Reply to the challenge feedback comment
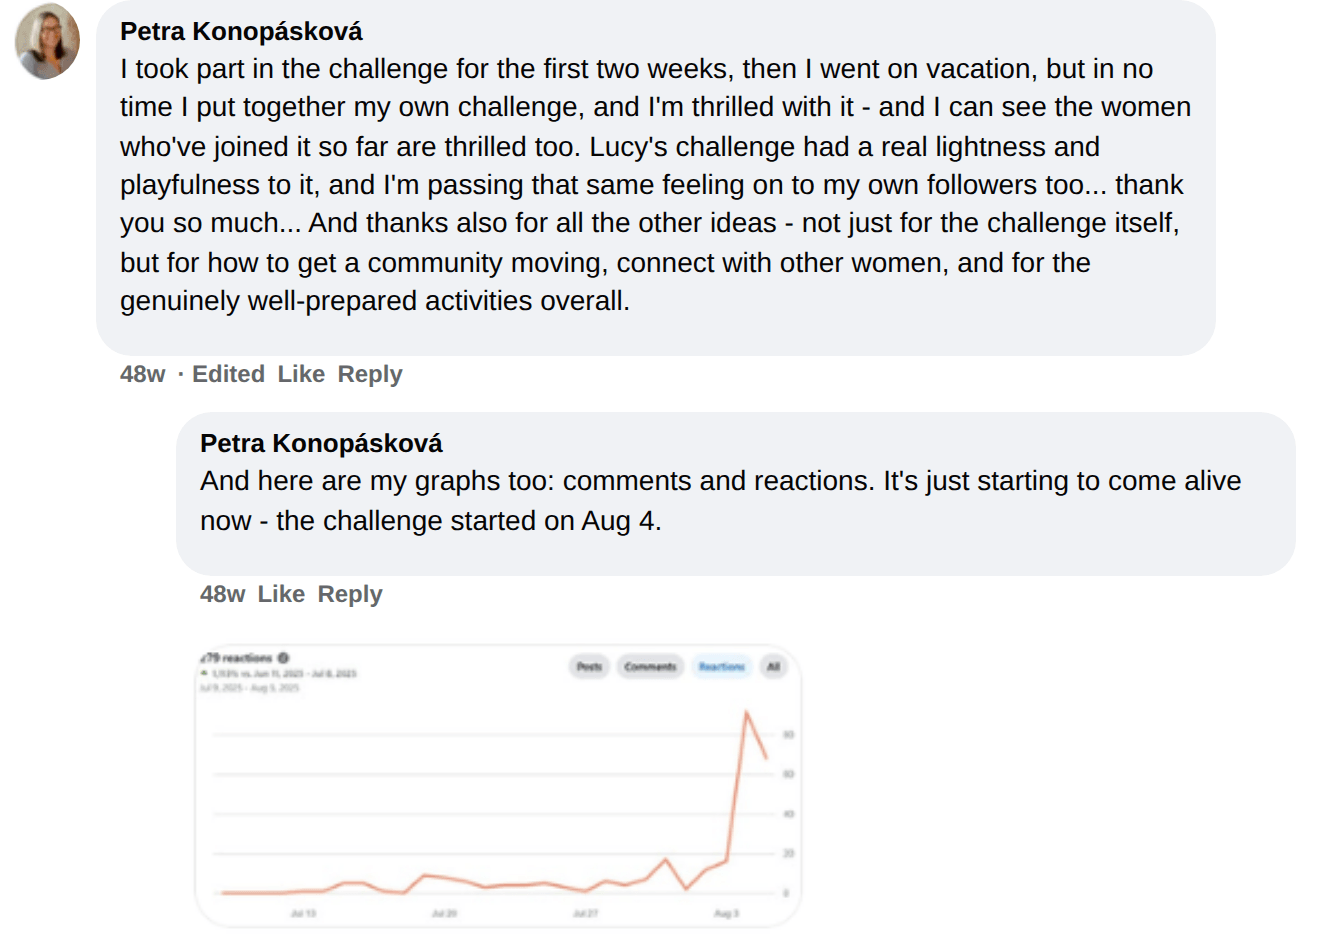 (x=370, y=374)
